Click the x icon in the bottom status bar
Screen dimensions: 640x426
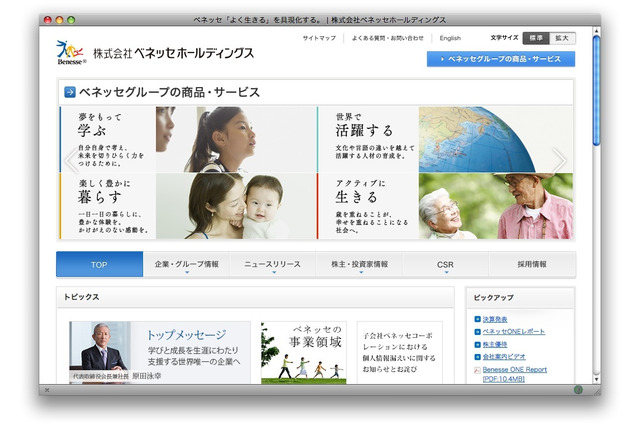(47, 390)
